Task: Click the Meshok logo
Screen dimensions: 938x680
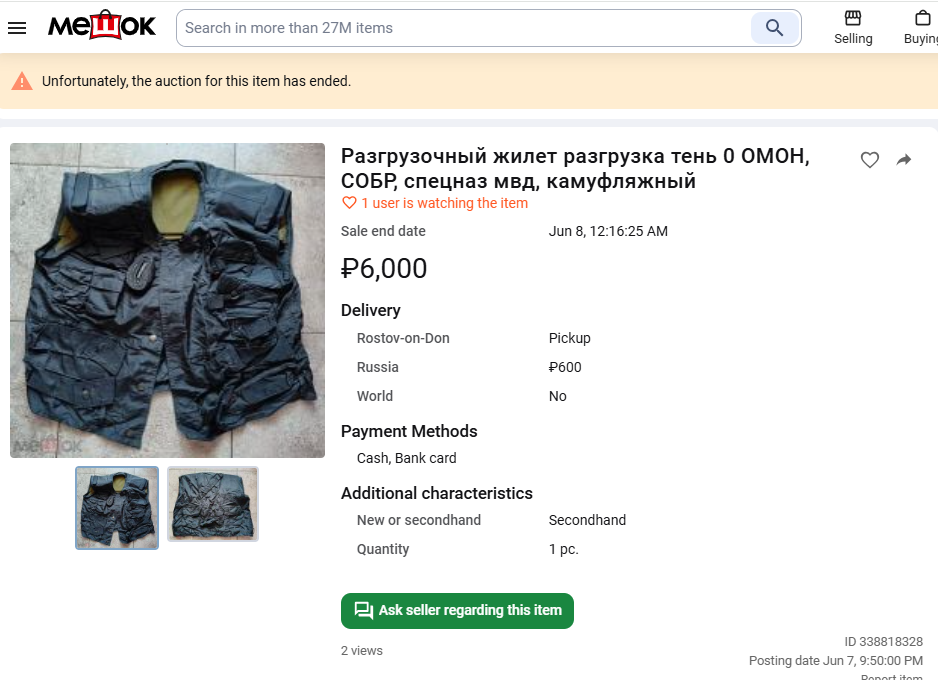Action: coord(102,27)
